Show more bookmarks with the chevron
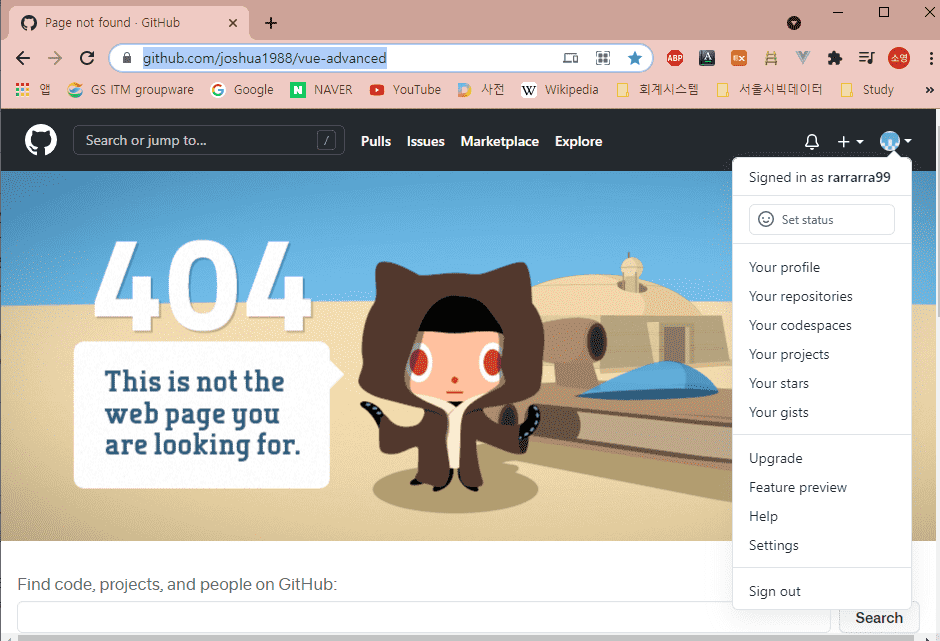This screenshot has width=940, height=641. (x=929, y=90)
